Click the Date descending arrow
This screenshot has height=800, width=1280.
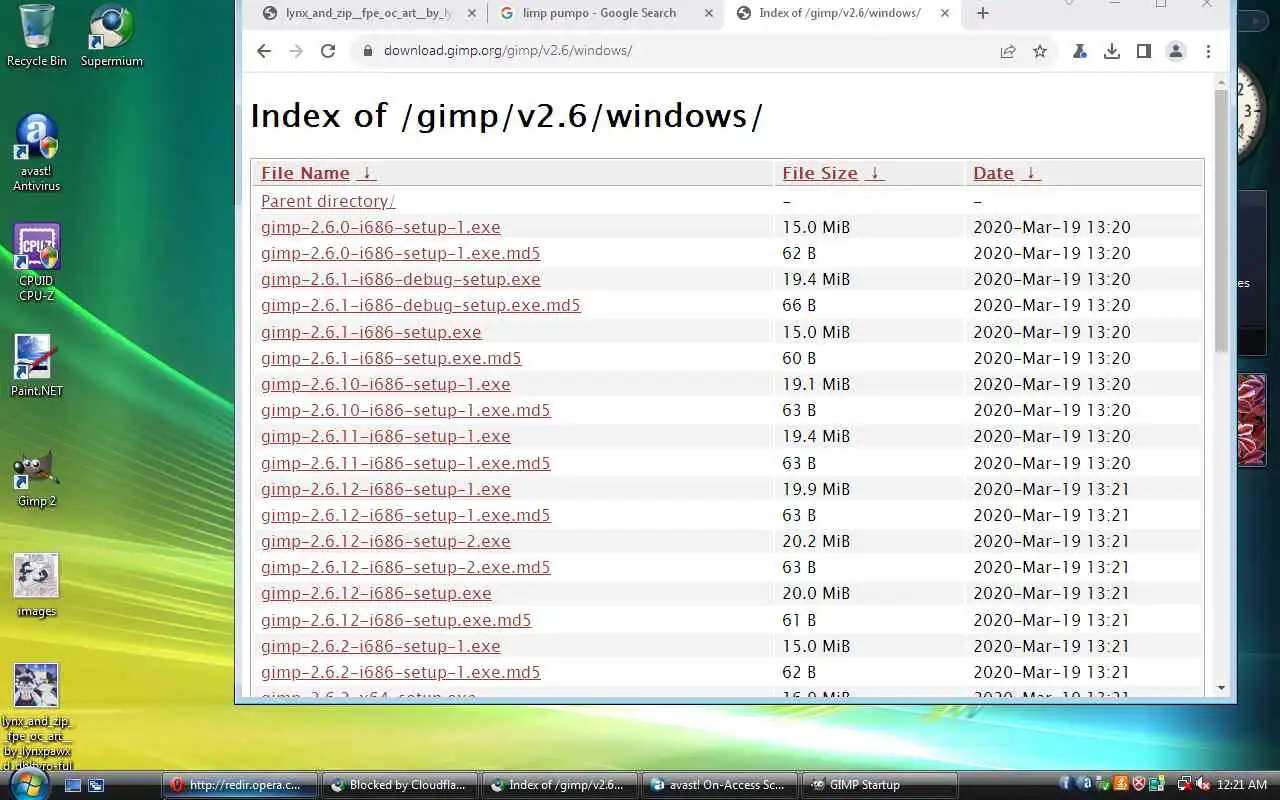[x=1031, y=173]
